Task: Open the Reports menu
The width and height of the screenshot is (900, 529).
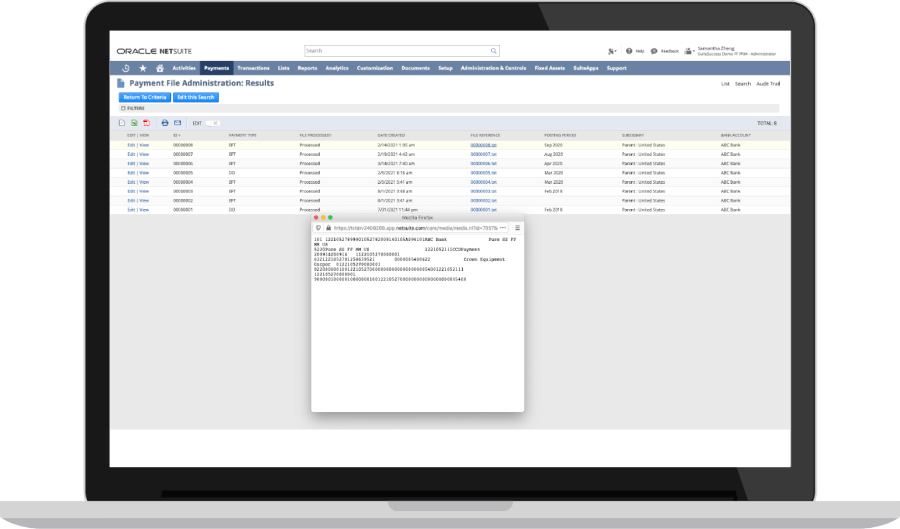Action: (307, 68)
